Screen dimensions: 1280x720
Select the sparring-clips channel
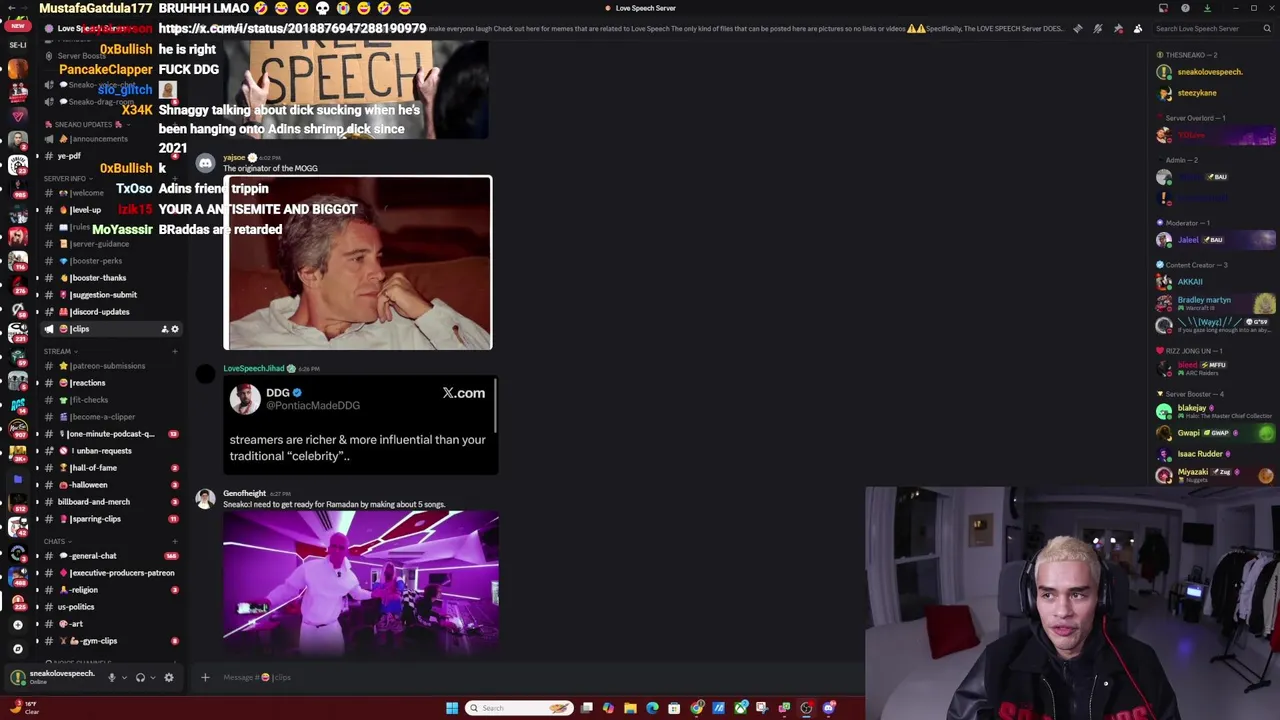point(110,519)
